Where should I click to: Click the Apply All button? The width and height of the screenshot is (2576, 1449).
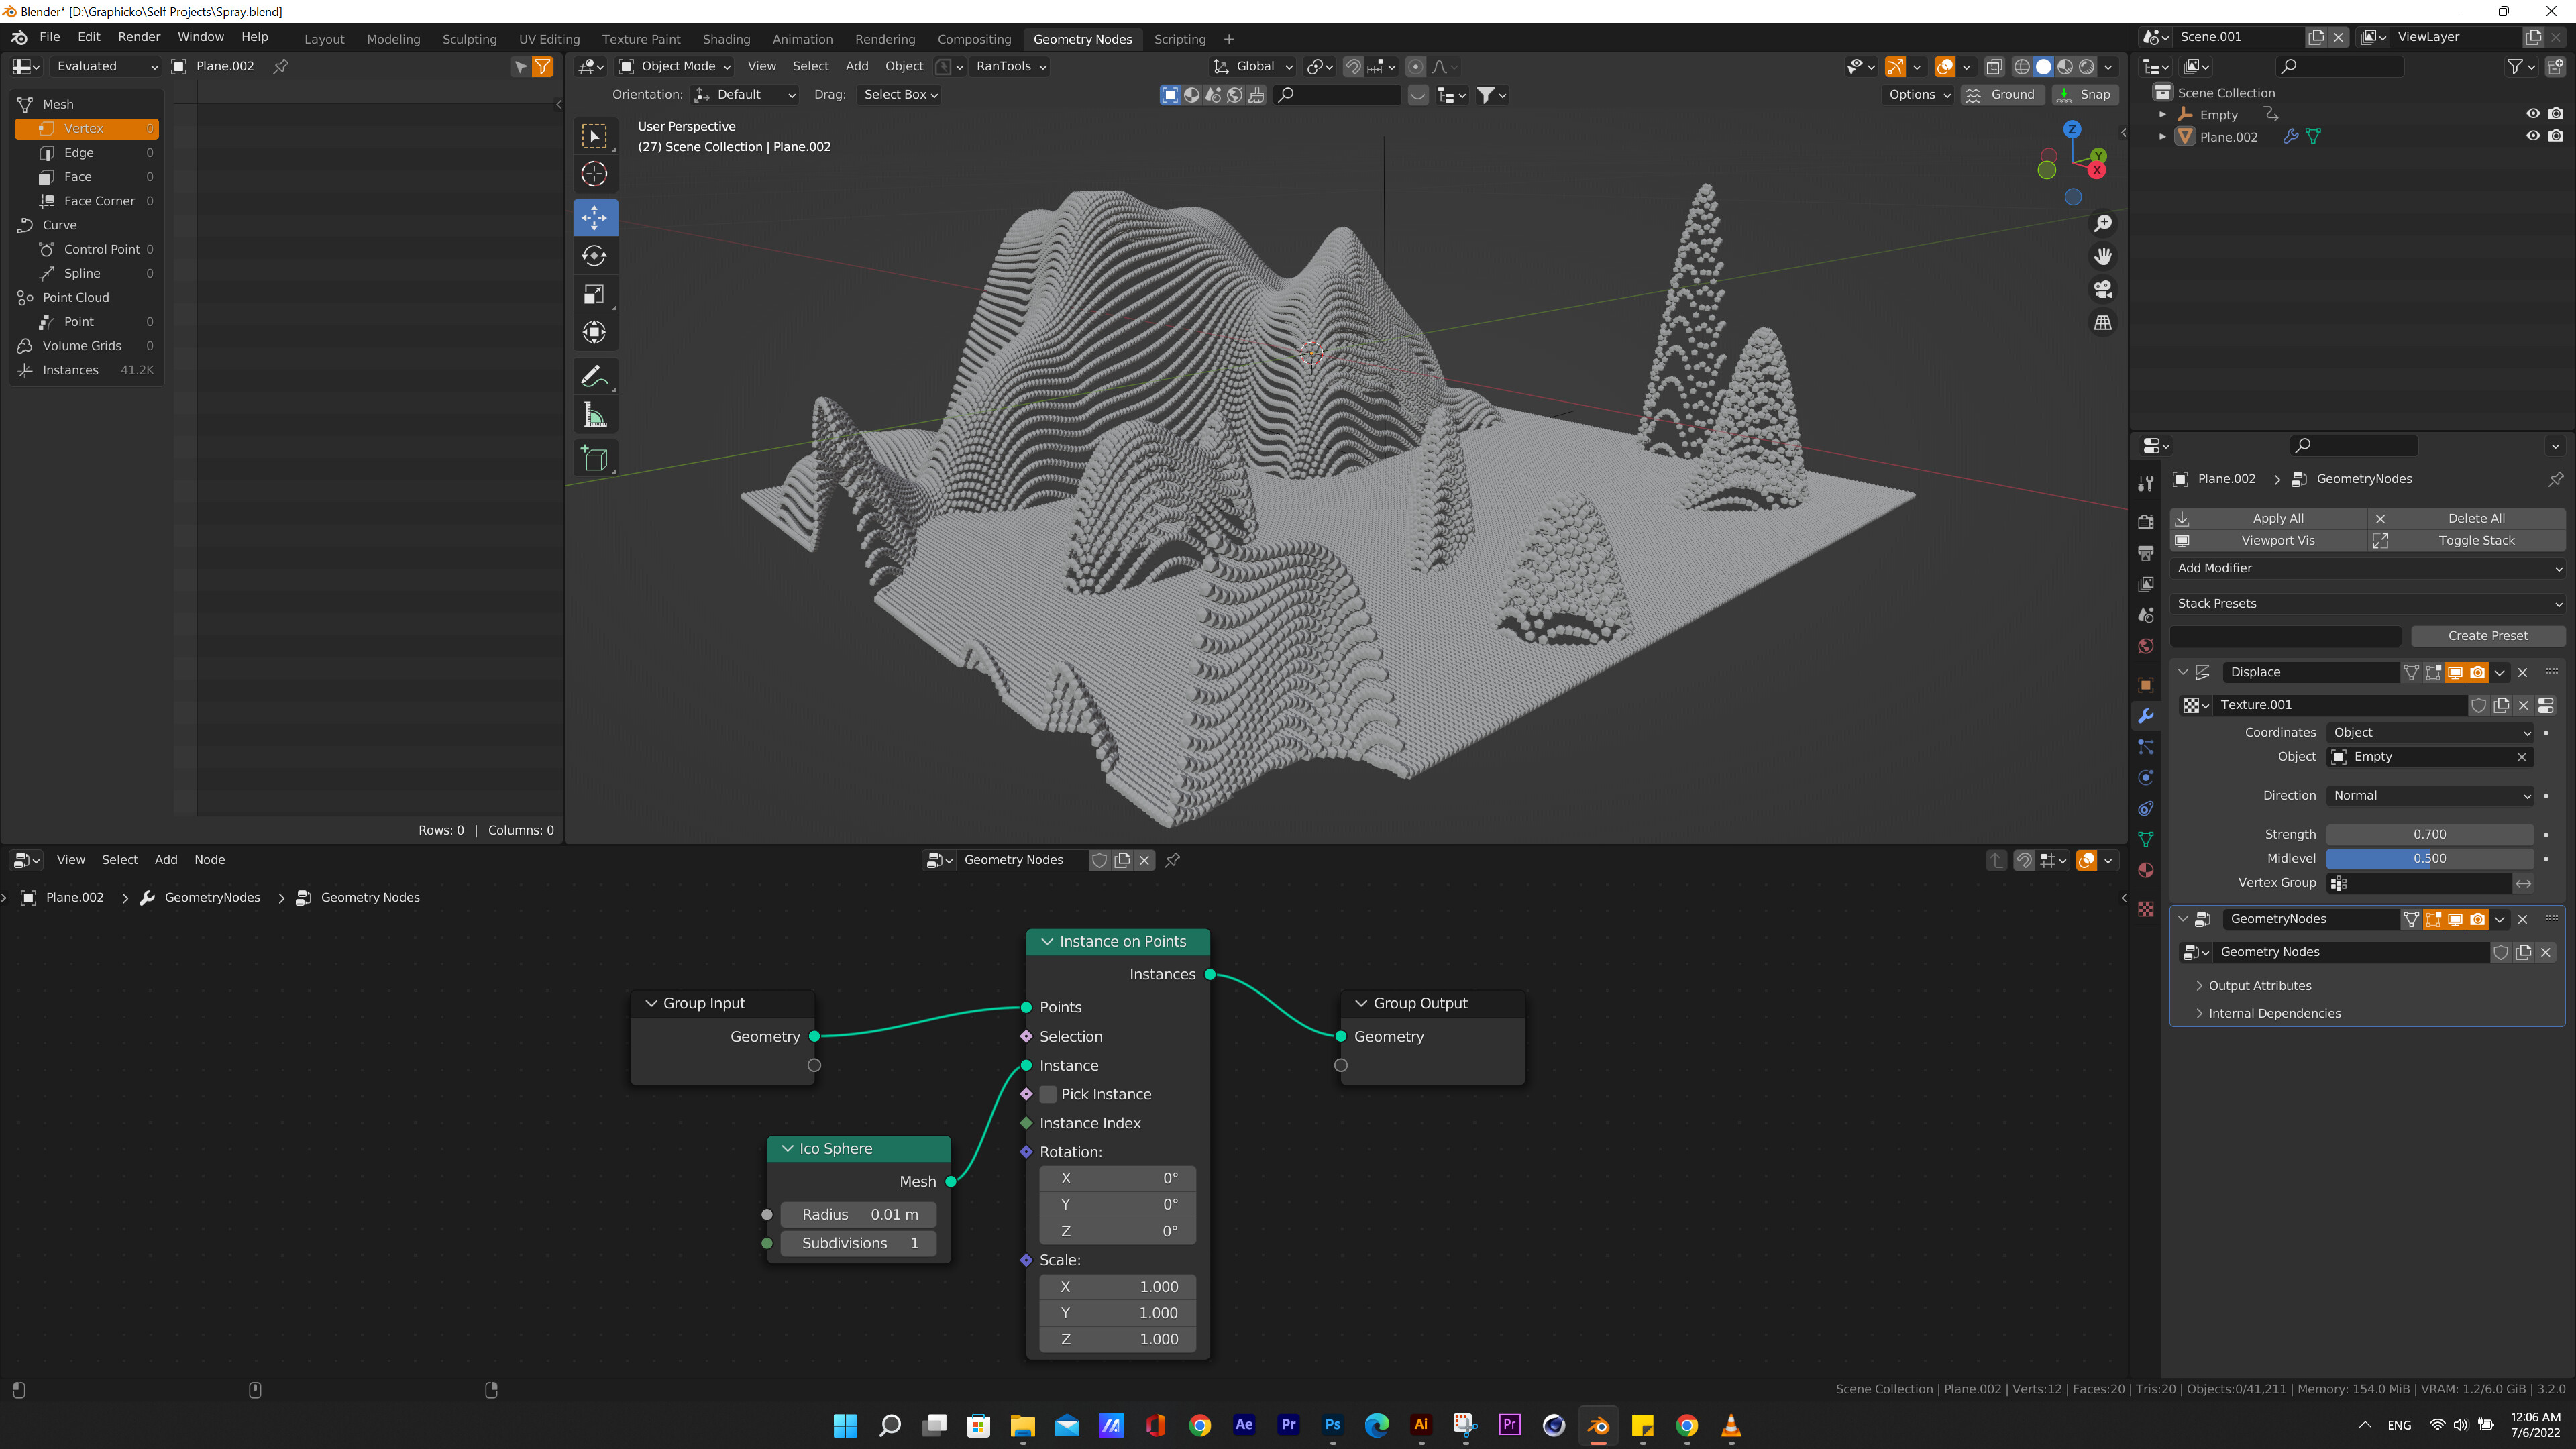(2278, 518)
